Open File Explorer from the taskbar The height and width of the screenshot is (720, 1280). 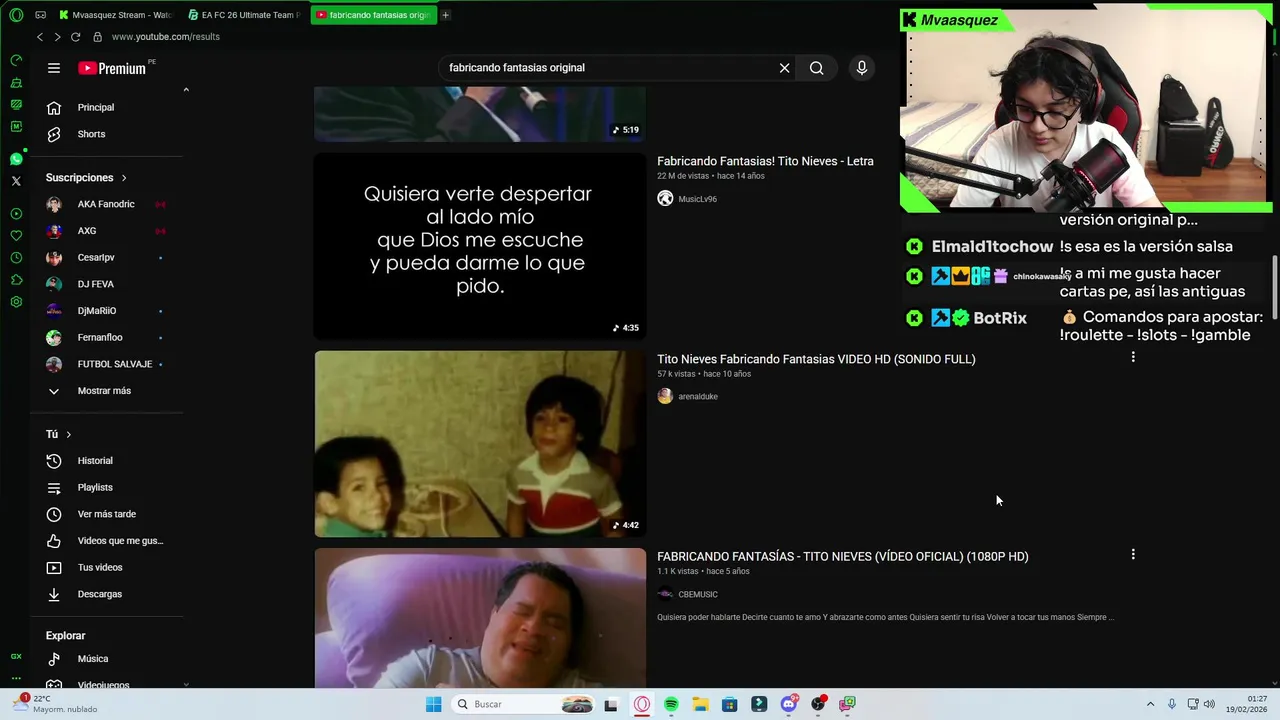click(x=700, y=704)
